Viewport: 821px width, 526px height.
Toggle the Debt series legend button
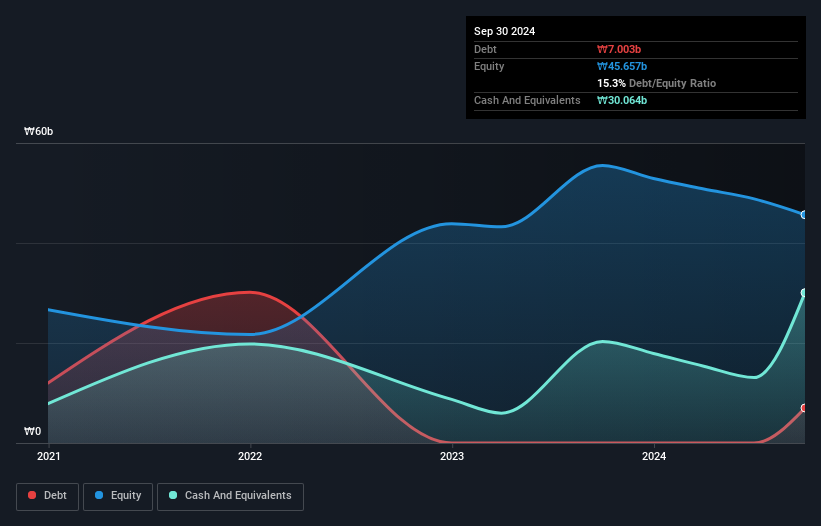coord(48,496)
